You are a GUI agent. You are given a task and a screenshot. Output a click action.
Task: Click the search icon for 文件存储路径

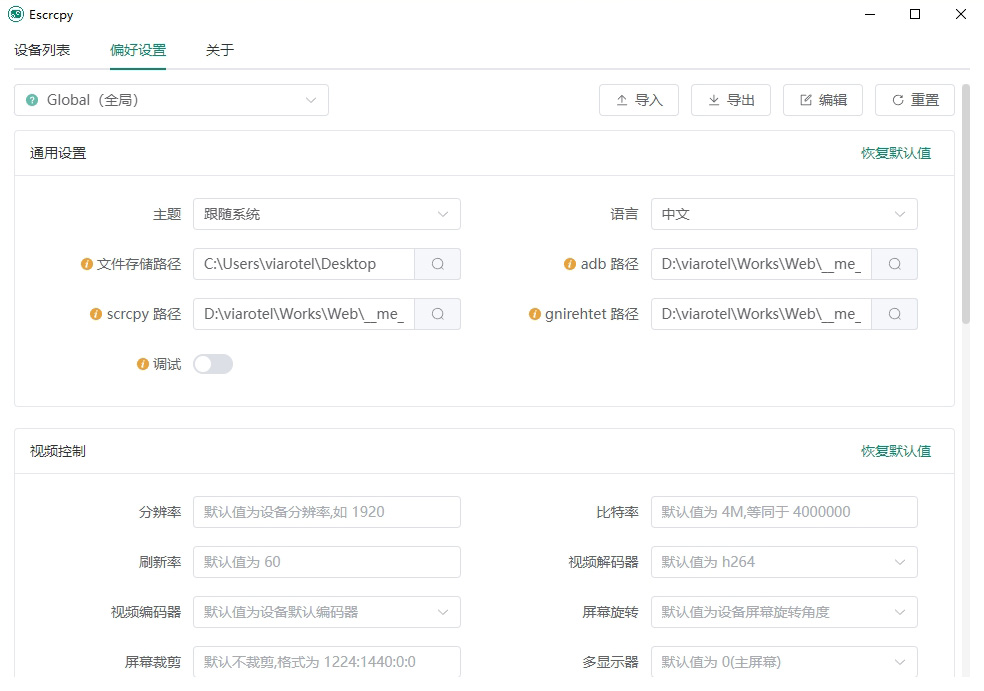pyautogui.click(x=437, y=264)
